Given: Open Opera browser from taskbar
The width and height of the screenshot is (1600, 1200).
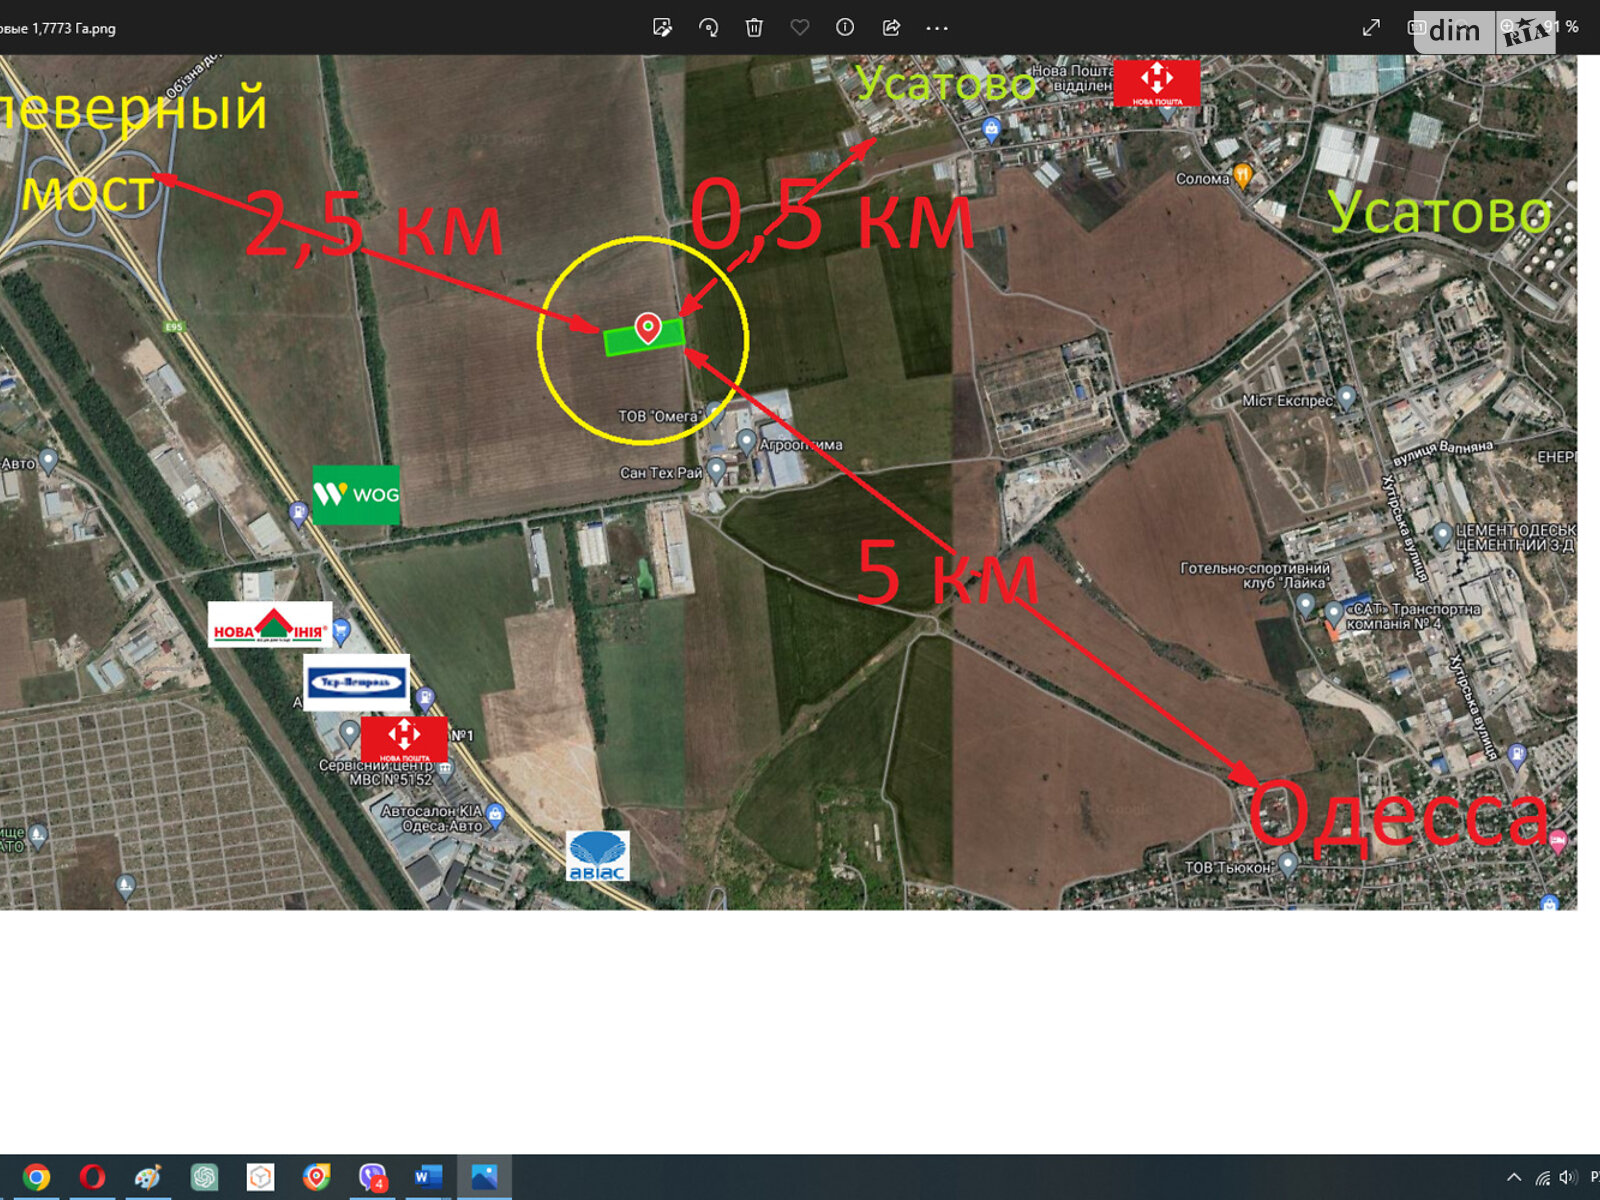Looking at the screenshot, I should pyautogui.click(x=92, y=1177).
